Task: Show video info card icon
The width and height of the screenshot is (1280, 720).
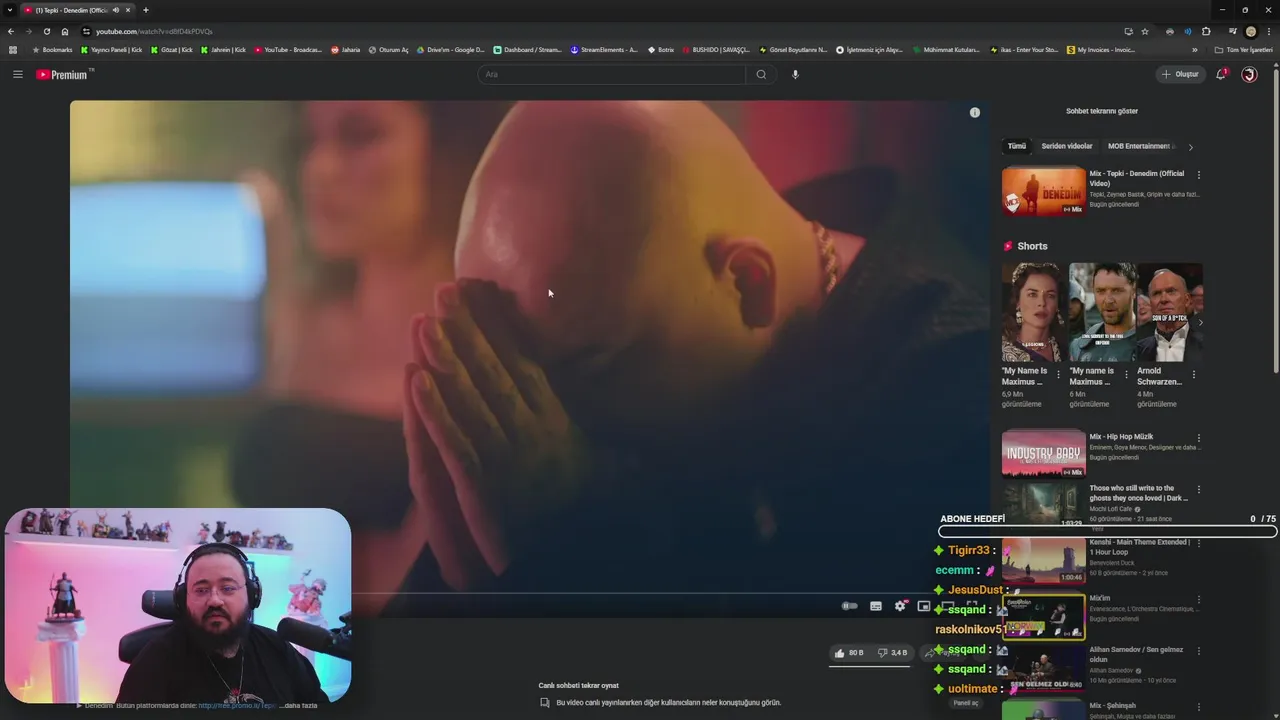Action: pos(975,112)
